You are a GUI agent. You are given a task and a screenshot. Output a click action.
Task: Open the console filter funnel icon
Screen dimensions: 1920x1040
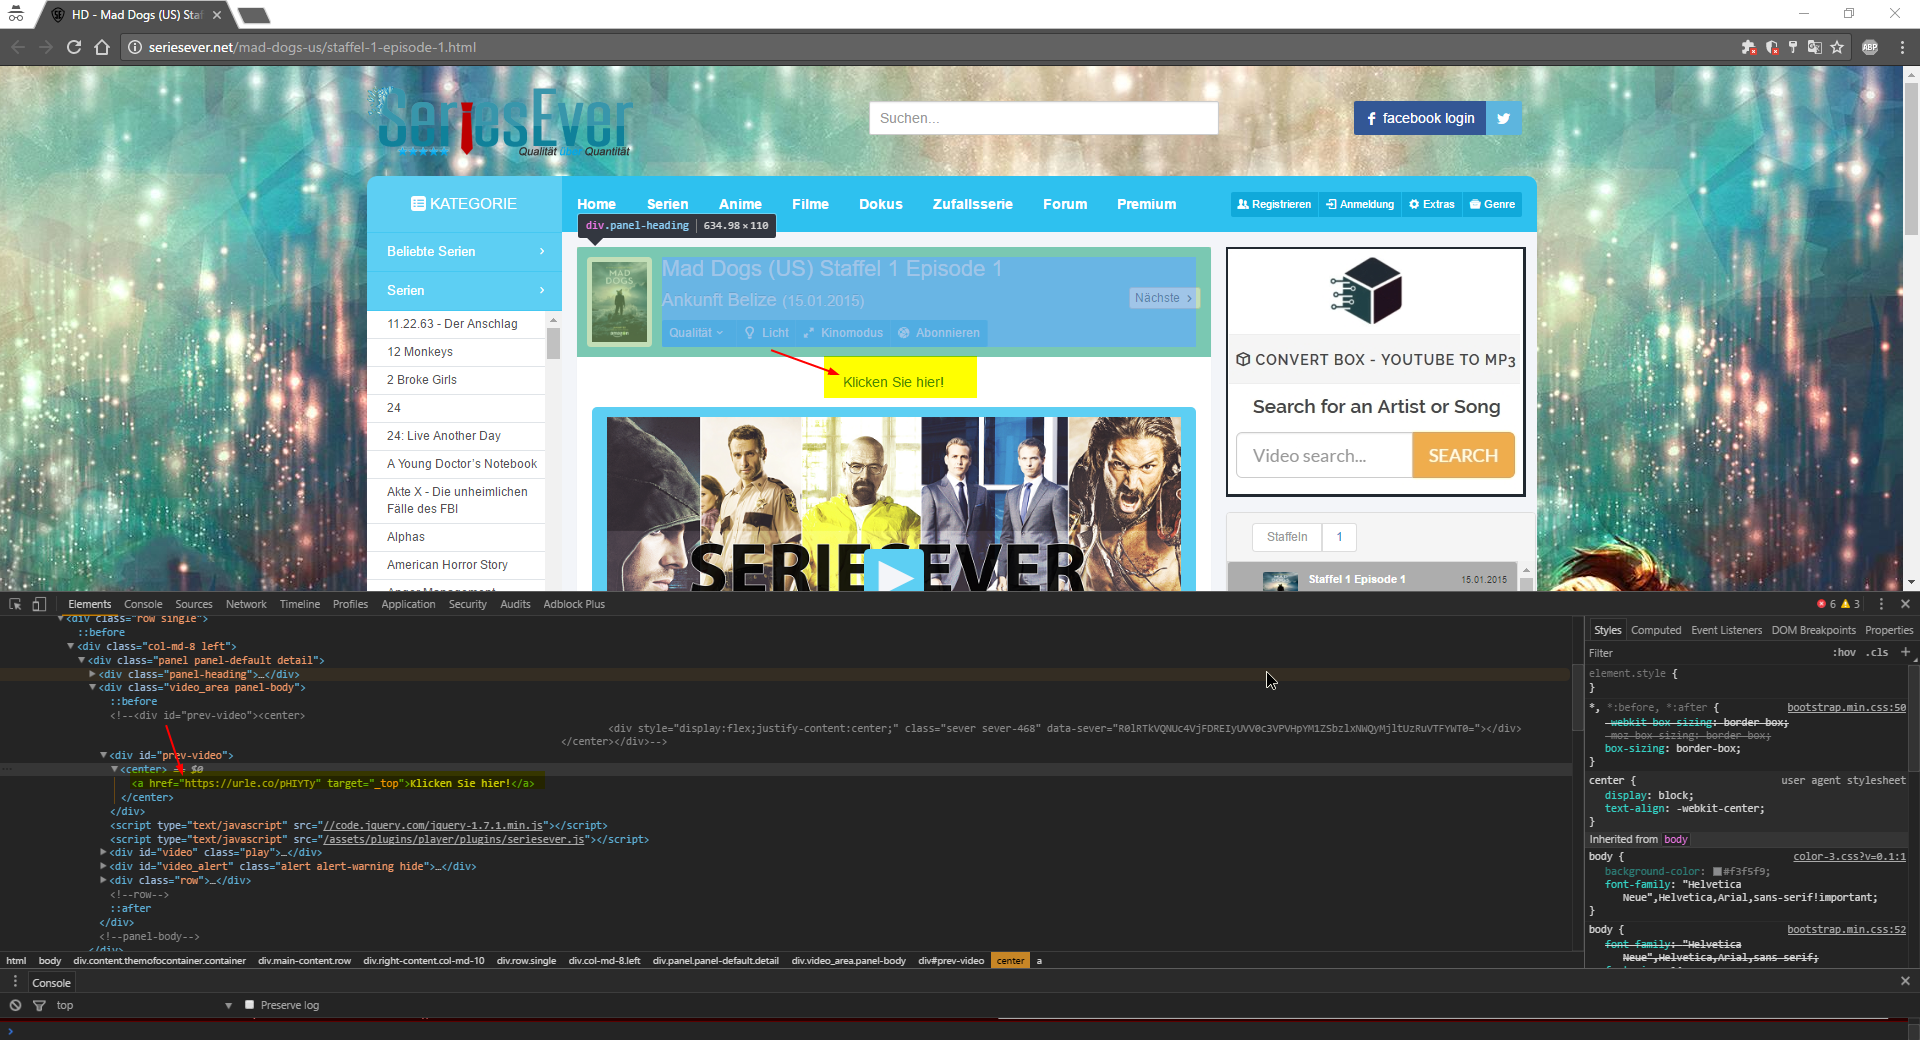pos(39,1005)
